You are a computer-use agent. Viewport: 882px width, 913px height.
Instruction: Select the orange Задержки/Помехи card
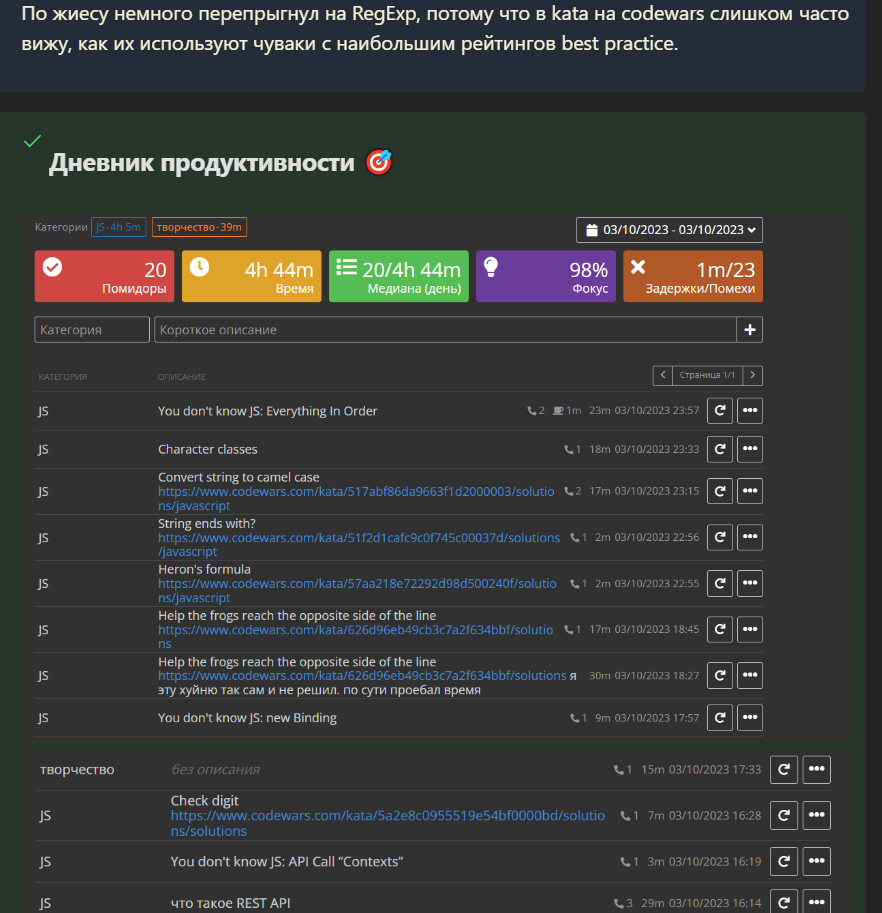point(693,276)
